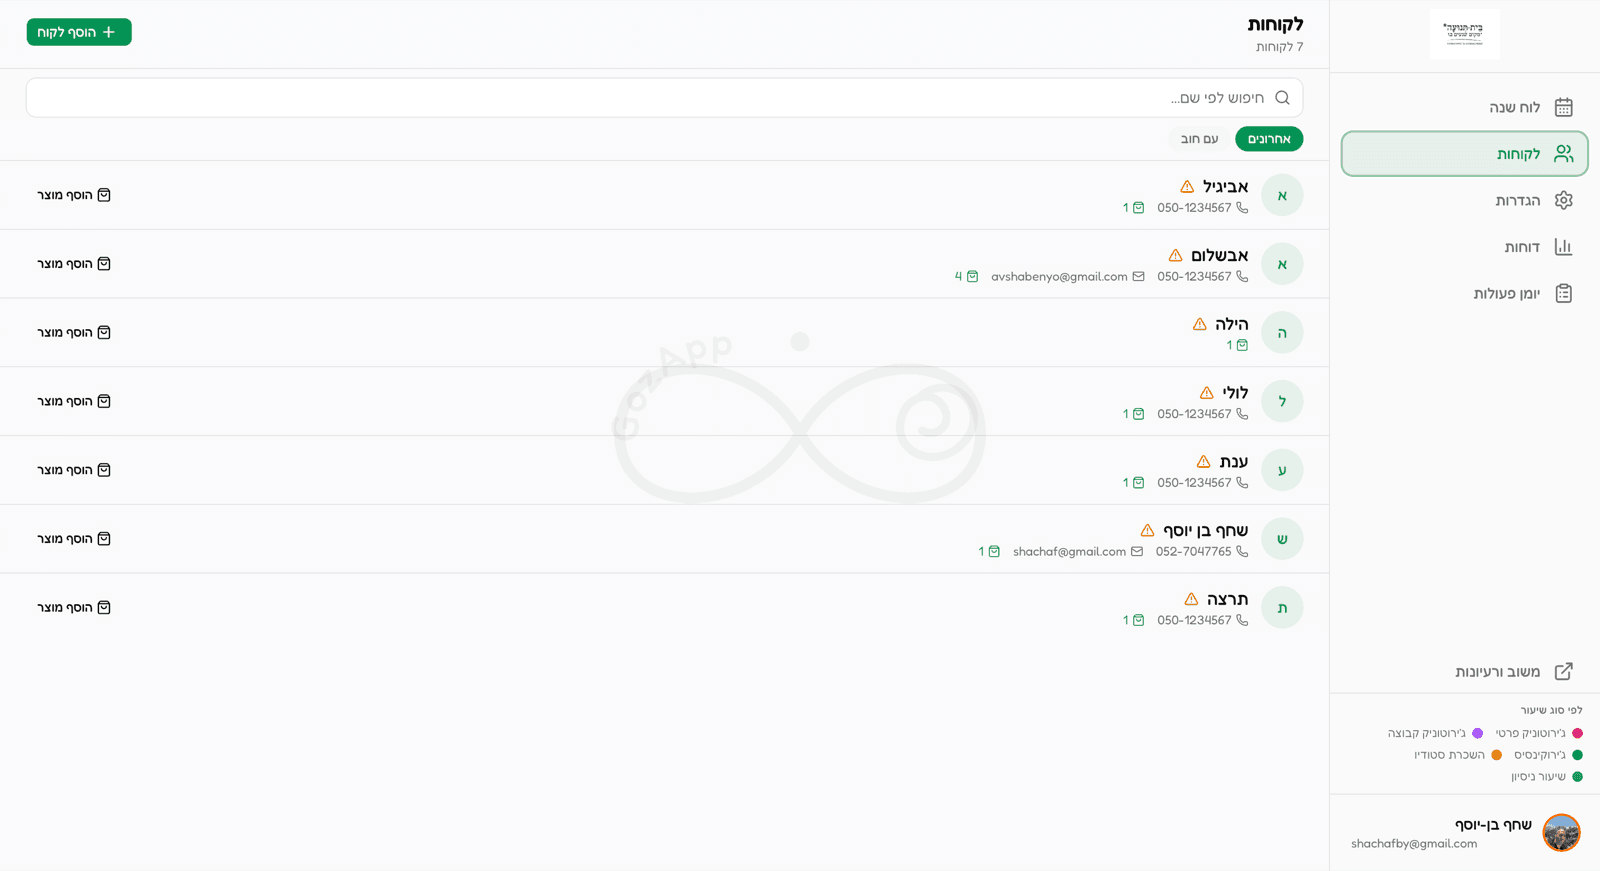This screenshot has height=871, width=1600.
Task: Click the ת avatar circle for תרצה
Action: (1282, 607)
